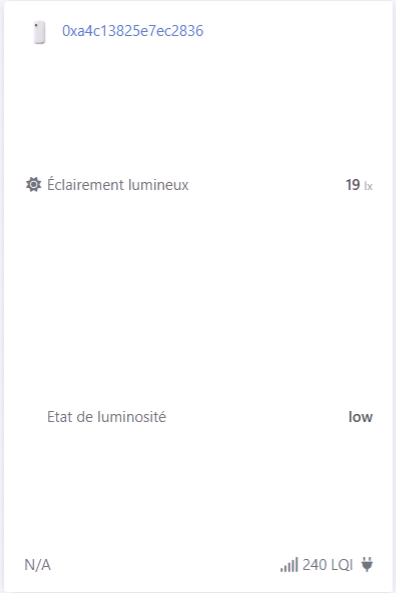Select the Etat de luminosité label
This screenshot has height=593, width=396.
click(107, 417)
